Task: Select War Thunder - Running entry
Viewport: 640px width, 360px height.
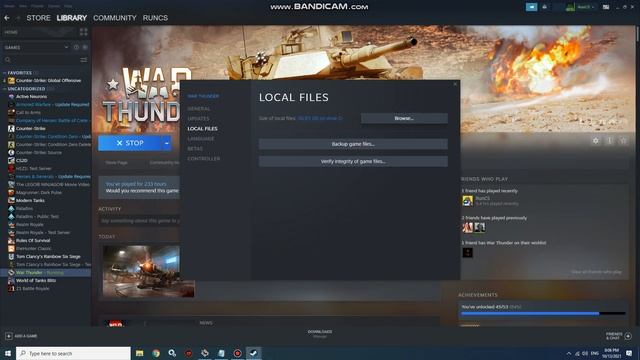Action: pos(46,273)
